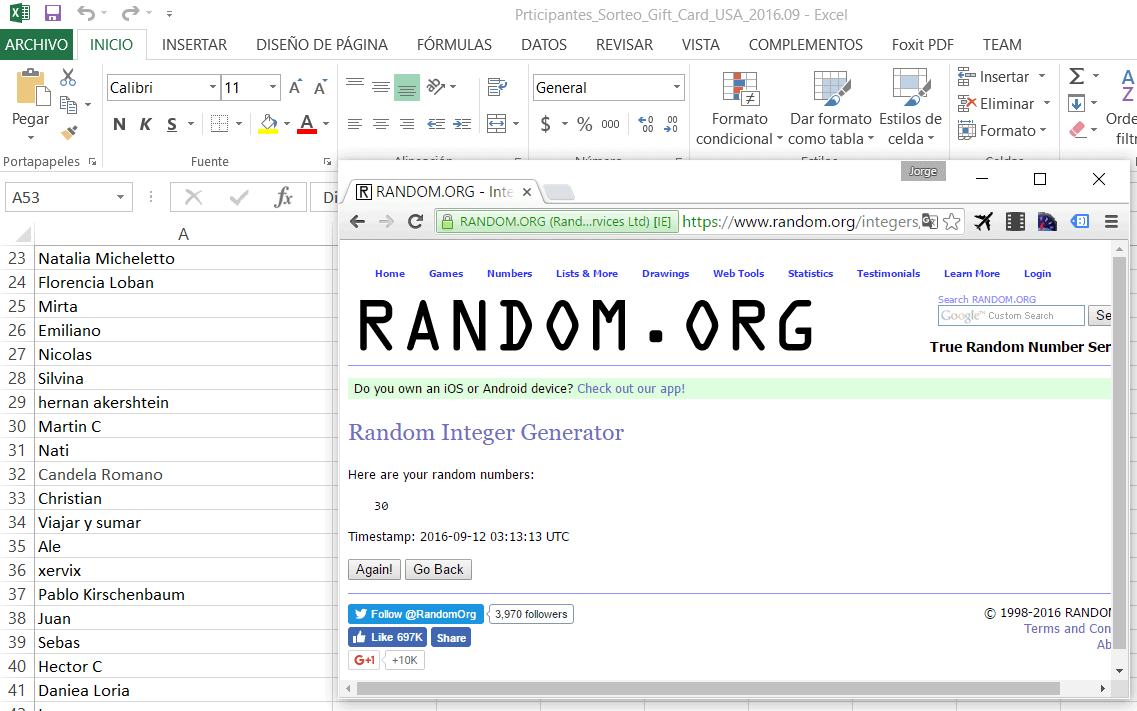
Task: Select cell with Candela Romano
Action: pos(183,475)
